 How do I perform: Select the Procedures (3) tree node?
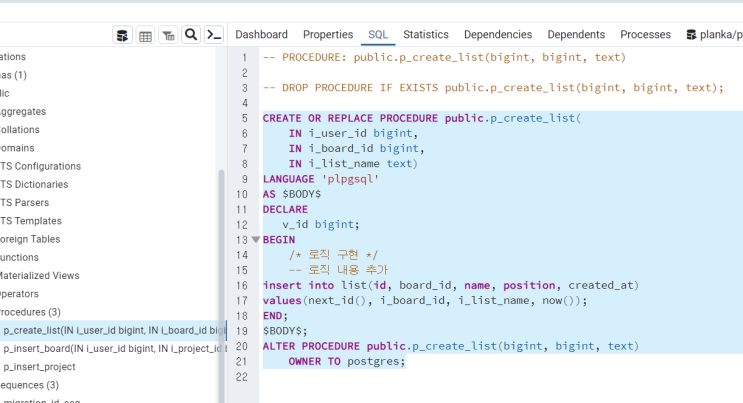[30, 312]
